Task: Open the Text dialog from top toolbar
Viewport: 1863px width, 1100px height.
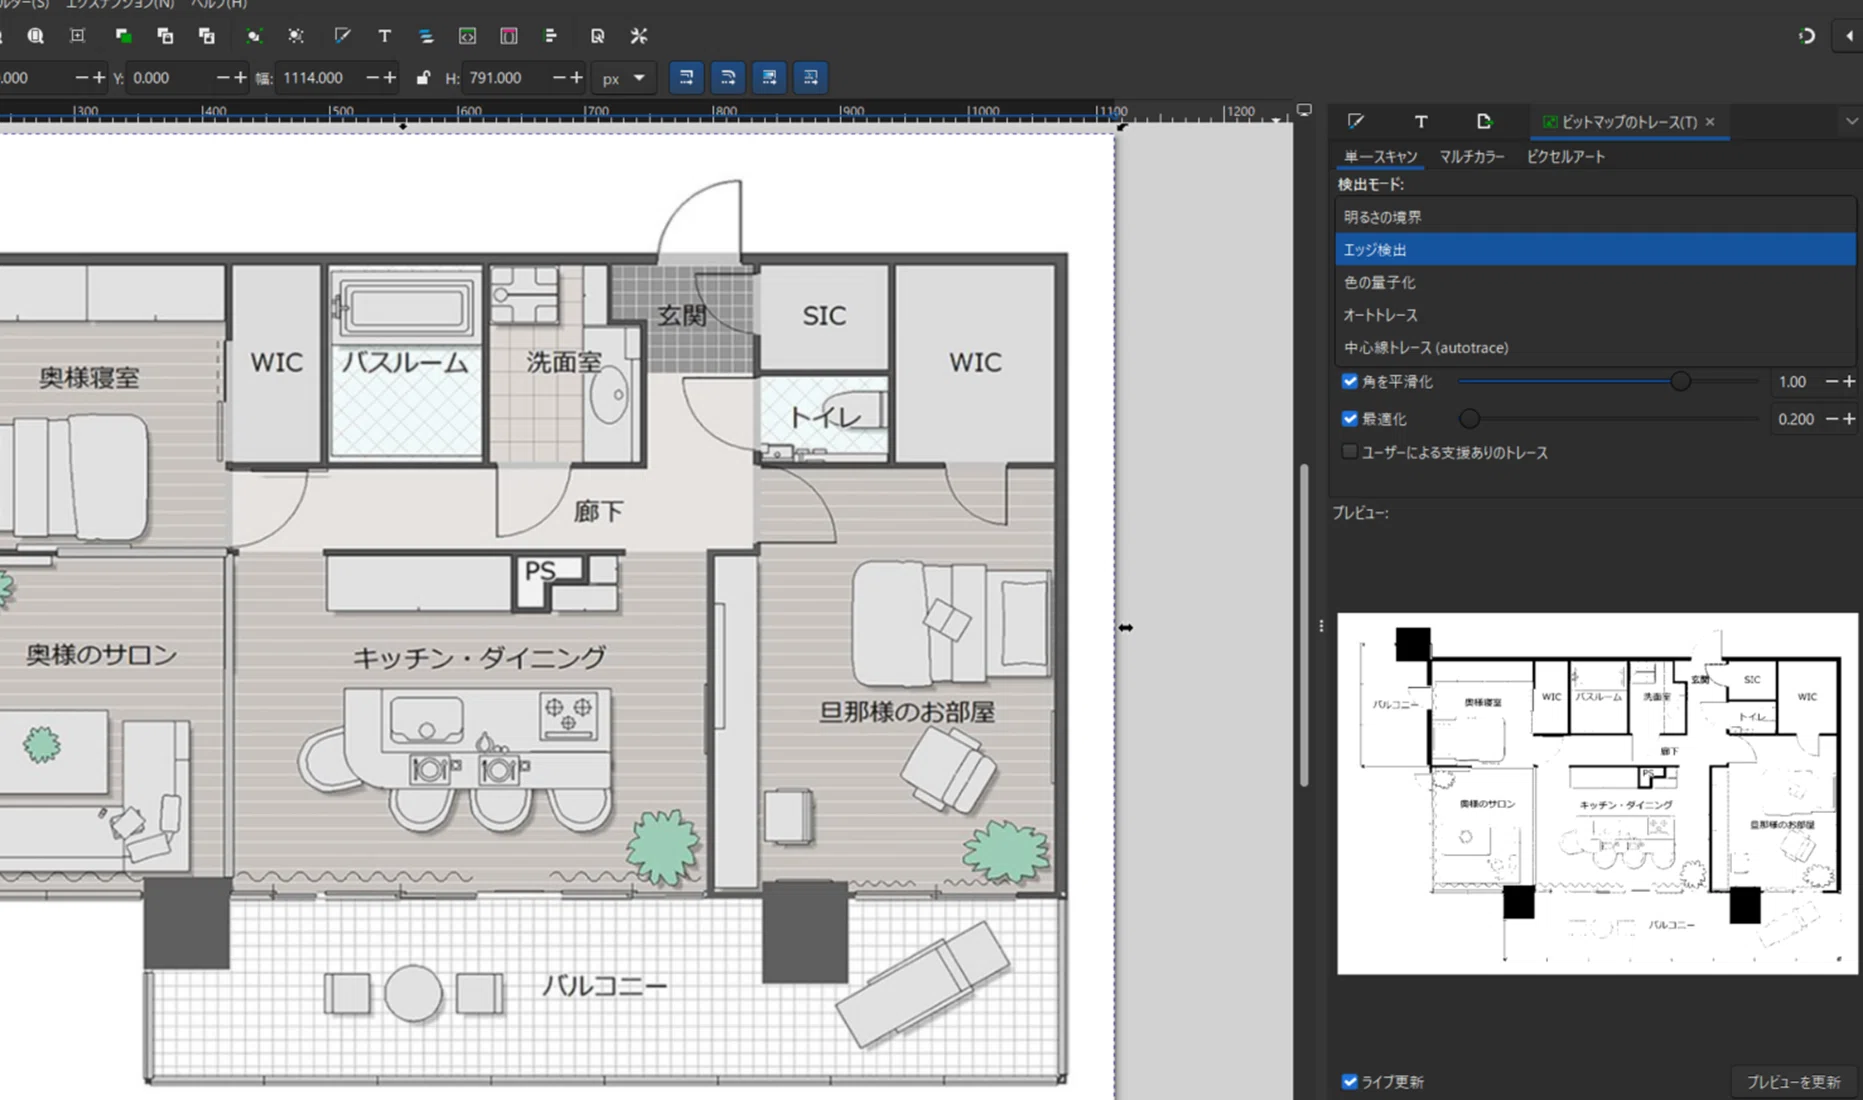Action: (385, 36)
